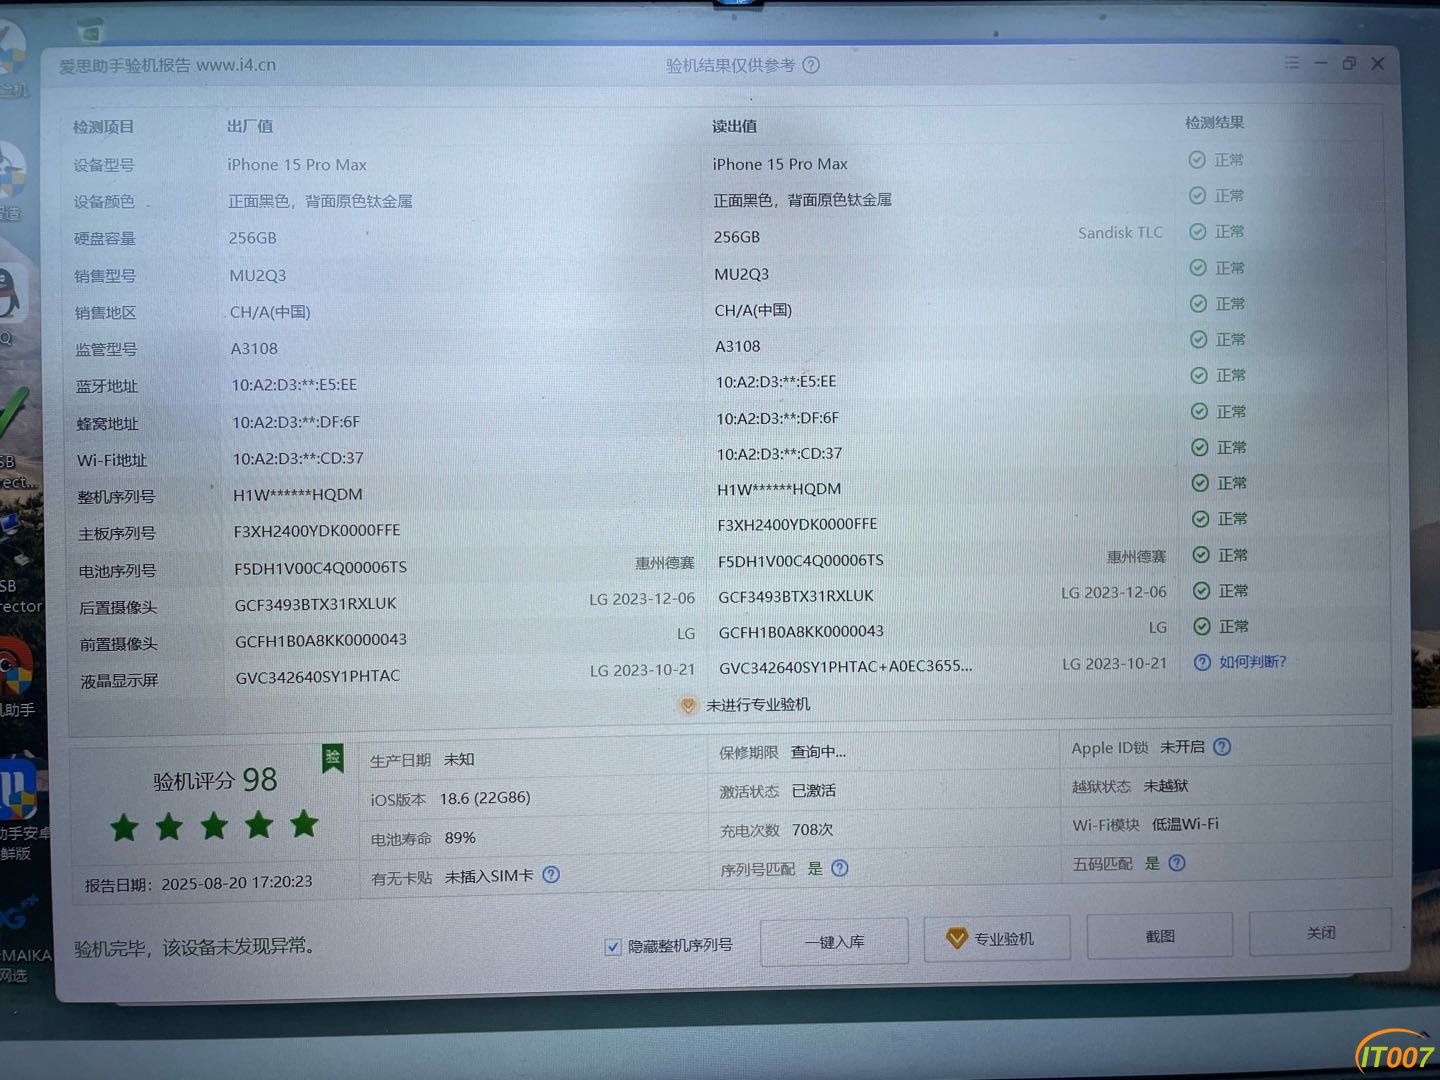Select the read LCD serial GVC342640SY1PHTAC+A0EC3655...
The width and height of the screenshot is (1440, 1080).
[845, 667]
